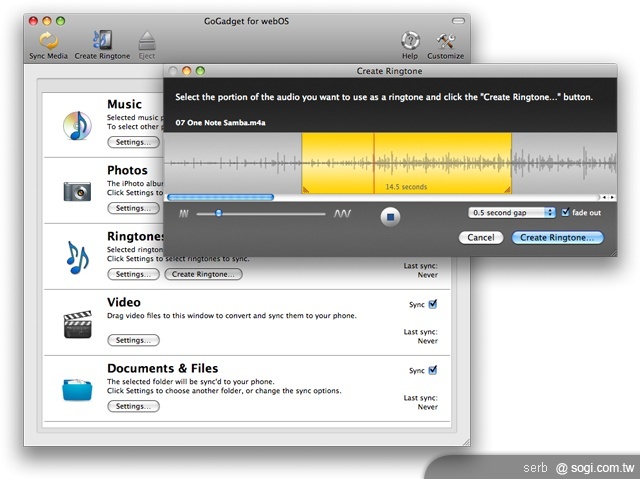Click the Video clapperboard icon
The image size is (640, 479).
coord(77,323)
